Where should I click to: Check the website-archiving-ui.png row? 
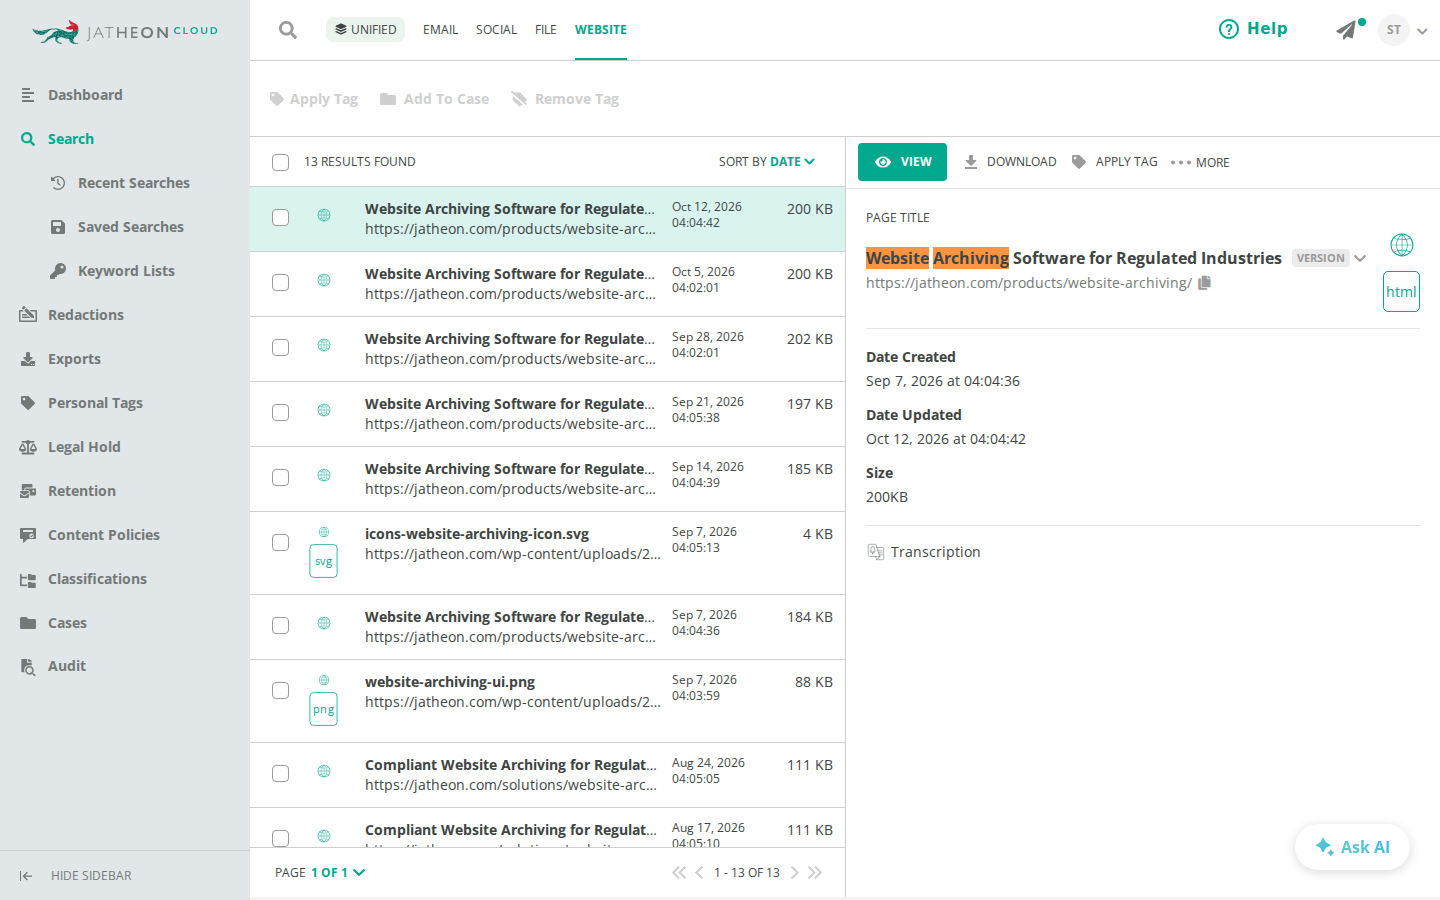281,691
